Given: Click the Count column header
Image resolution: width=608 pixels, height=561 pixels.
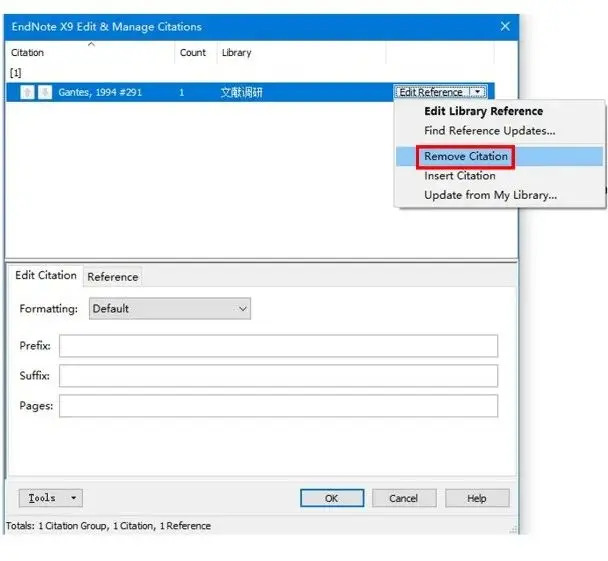Looking at the screenshot, I should coord(195,52).
